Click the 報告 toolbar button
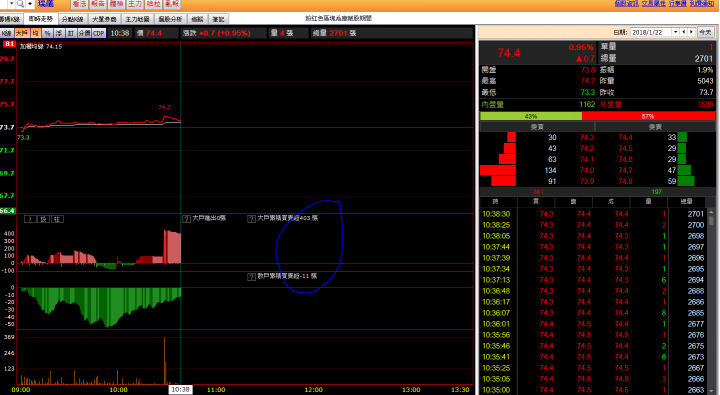 (98, 4)
